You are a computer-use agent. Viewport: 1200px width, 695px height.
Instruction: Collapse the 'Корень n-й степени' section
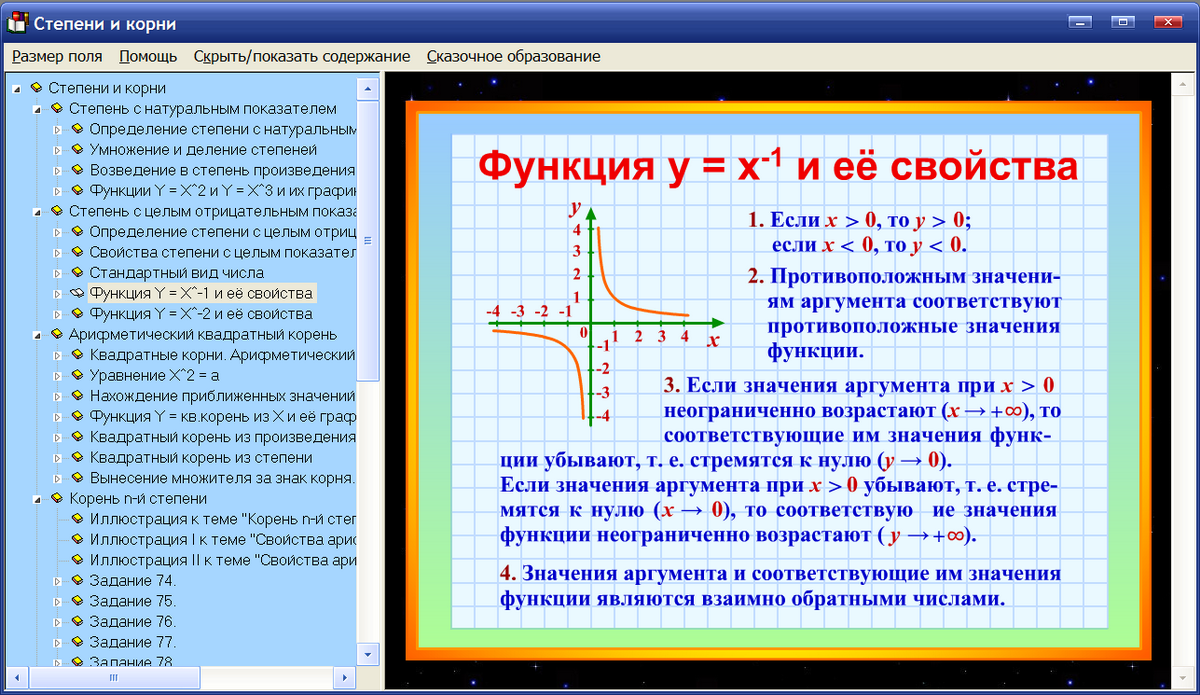click(37, 499)
